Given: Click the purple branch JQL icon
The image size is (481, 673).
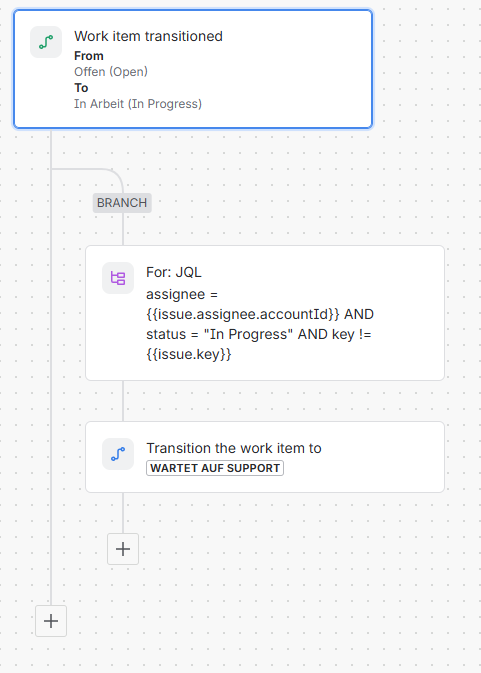Looking at the screenshot, I should click(x=118, y=278).
